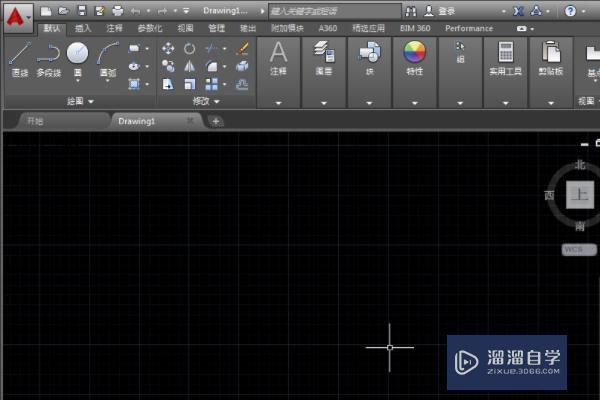
Task: Toggle ribbon minimize button after Performance tab
Action: [x=522, y=29]
